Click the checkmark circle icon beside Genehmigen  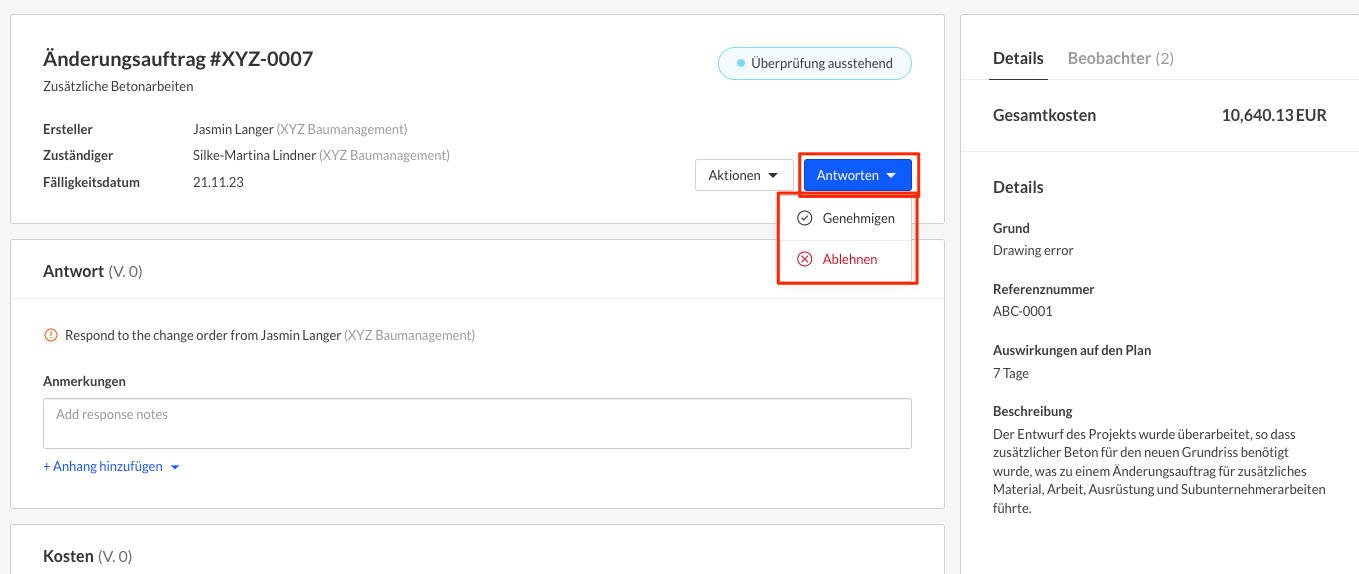pyautogui.click(x=804, y=218)
